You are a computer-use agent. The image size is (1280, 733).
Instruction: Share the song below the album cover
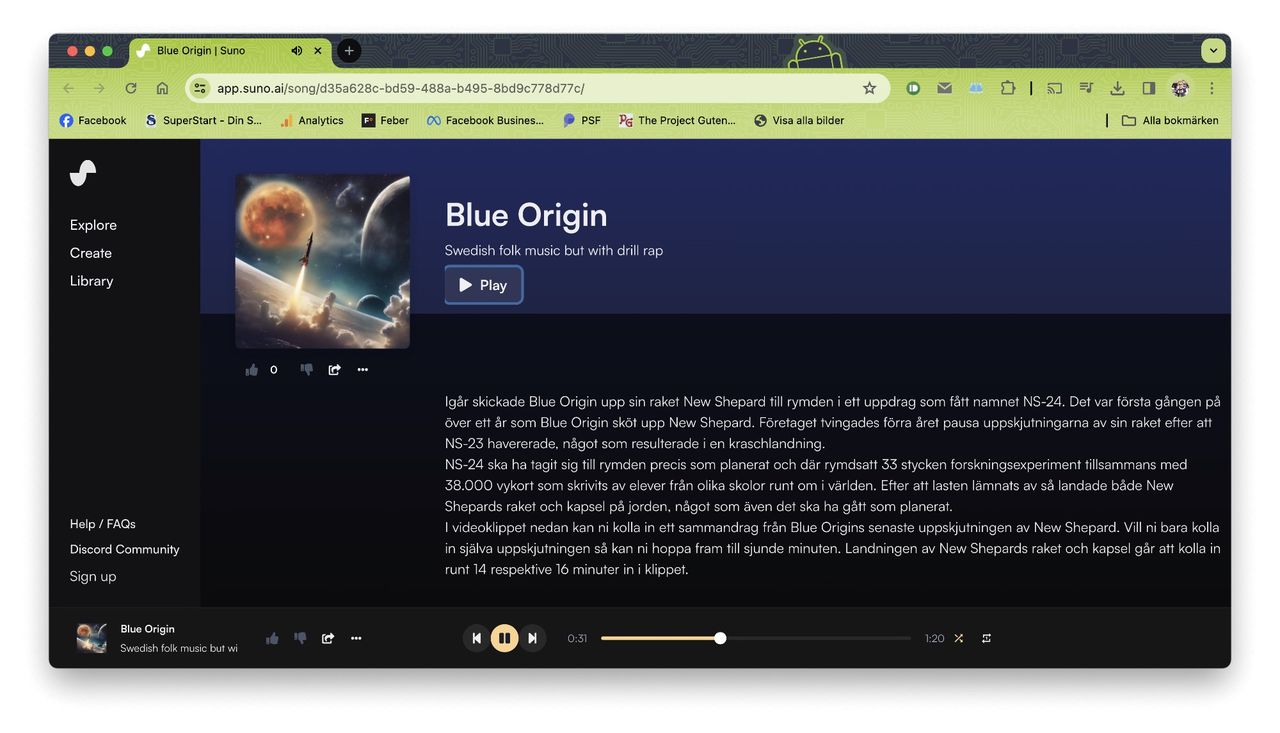pos(334,370)
